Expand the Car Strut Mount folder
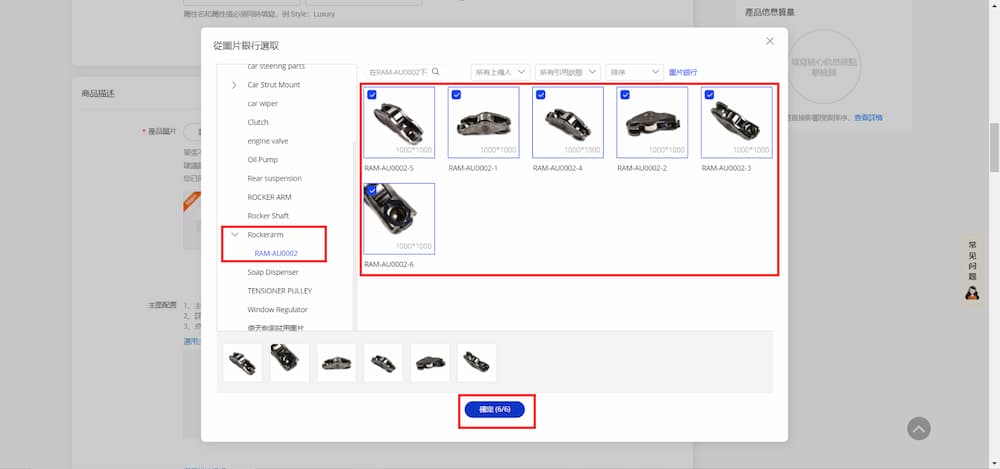The width and height of the screenshot is (1000, 469). coord(235,85)
